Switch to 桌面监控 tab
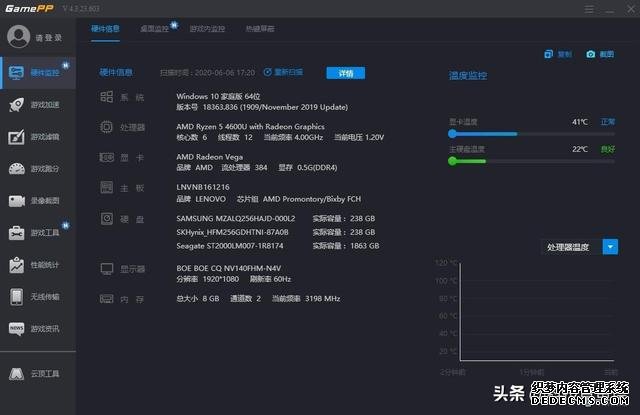This screenshot has height=415, width=640. click(x=154, y=29)
